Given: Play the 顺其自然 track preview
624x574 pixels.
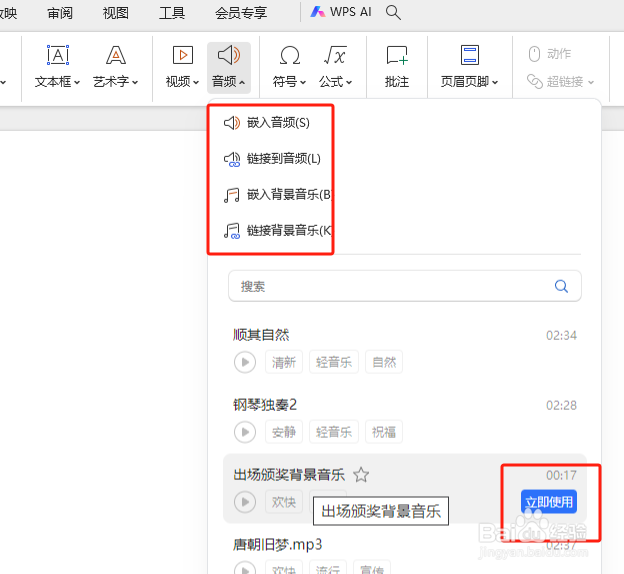Looking at the screenshot, I should [x=245, y=362].
